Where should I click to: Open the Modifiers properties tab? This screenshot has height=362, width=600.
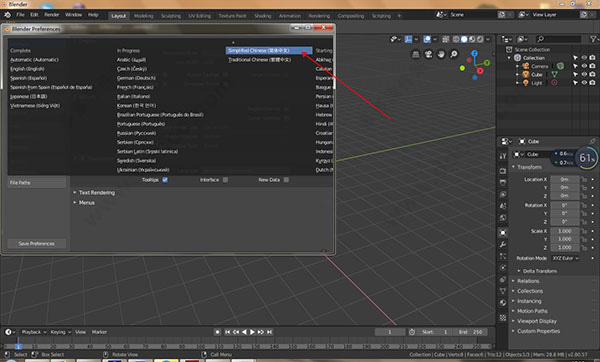tap(503, 244)
